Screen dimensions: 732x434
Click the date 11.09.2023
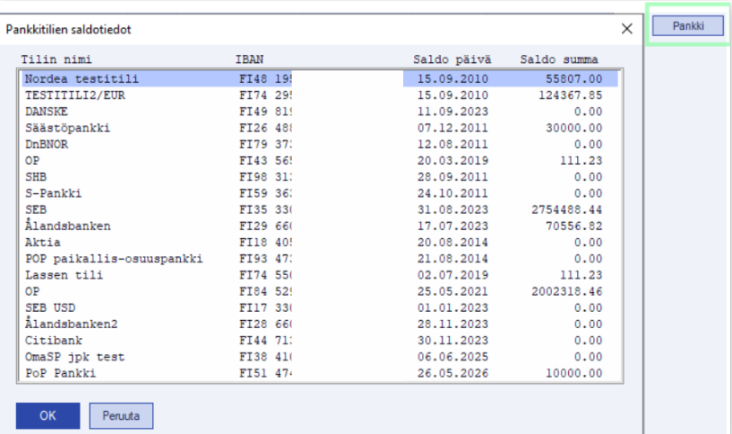452,112
